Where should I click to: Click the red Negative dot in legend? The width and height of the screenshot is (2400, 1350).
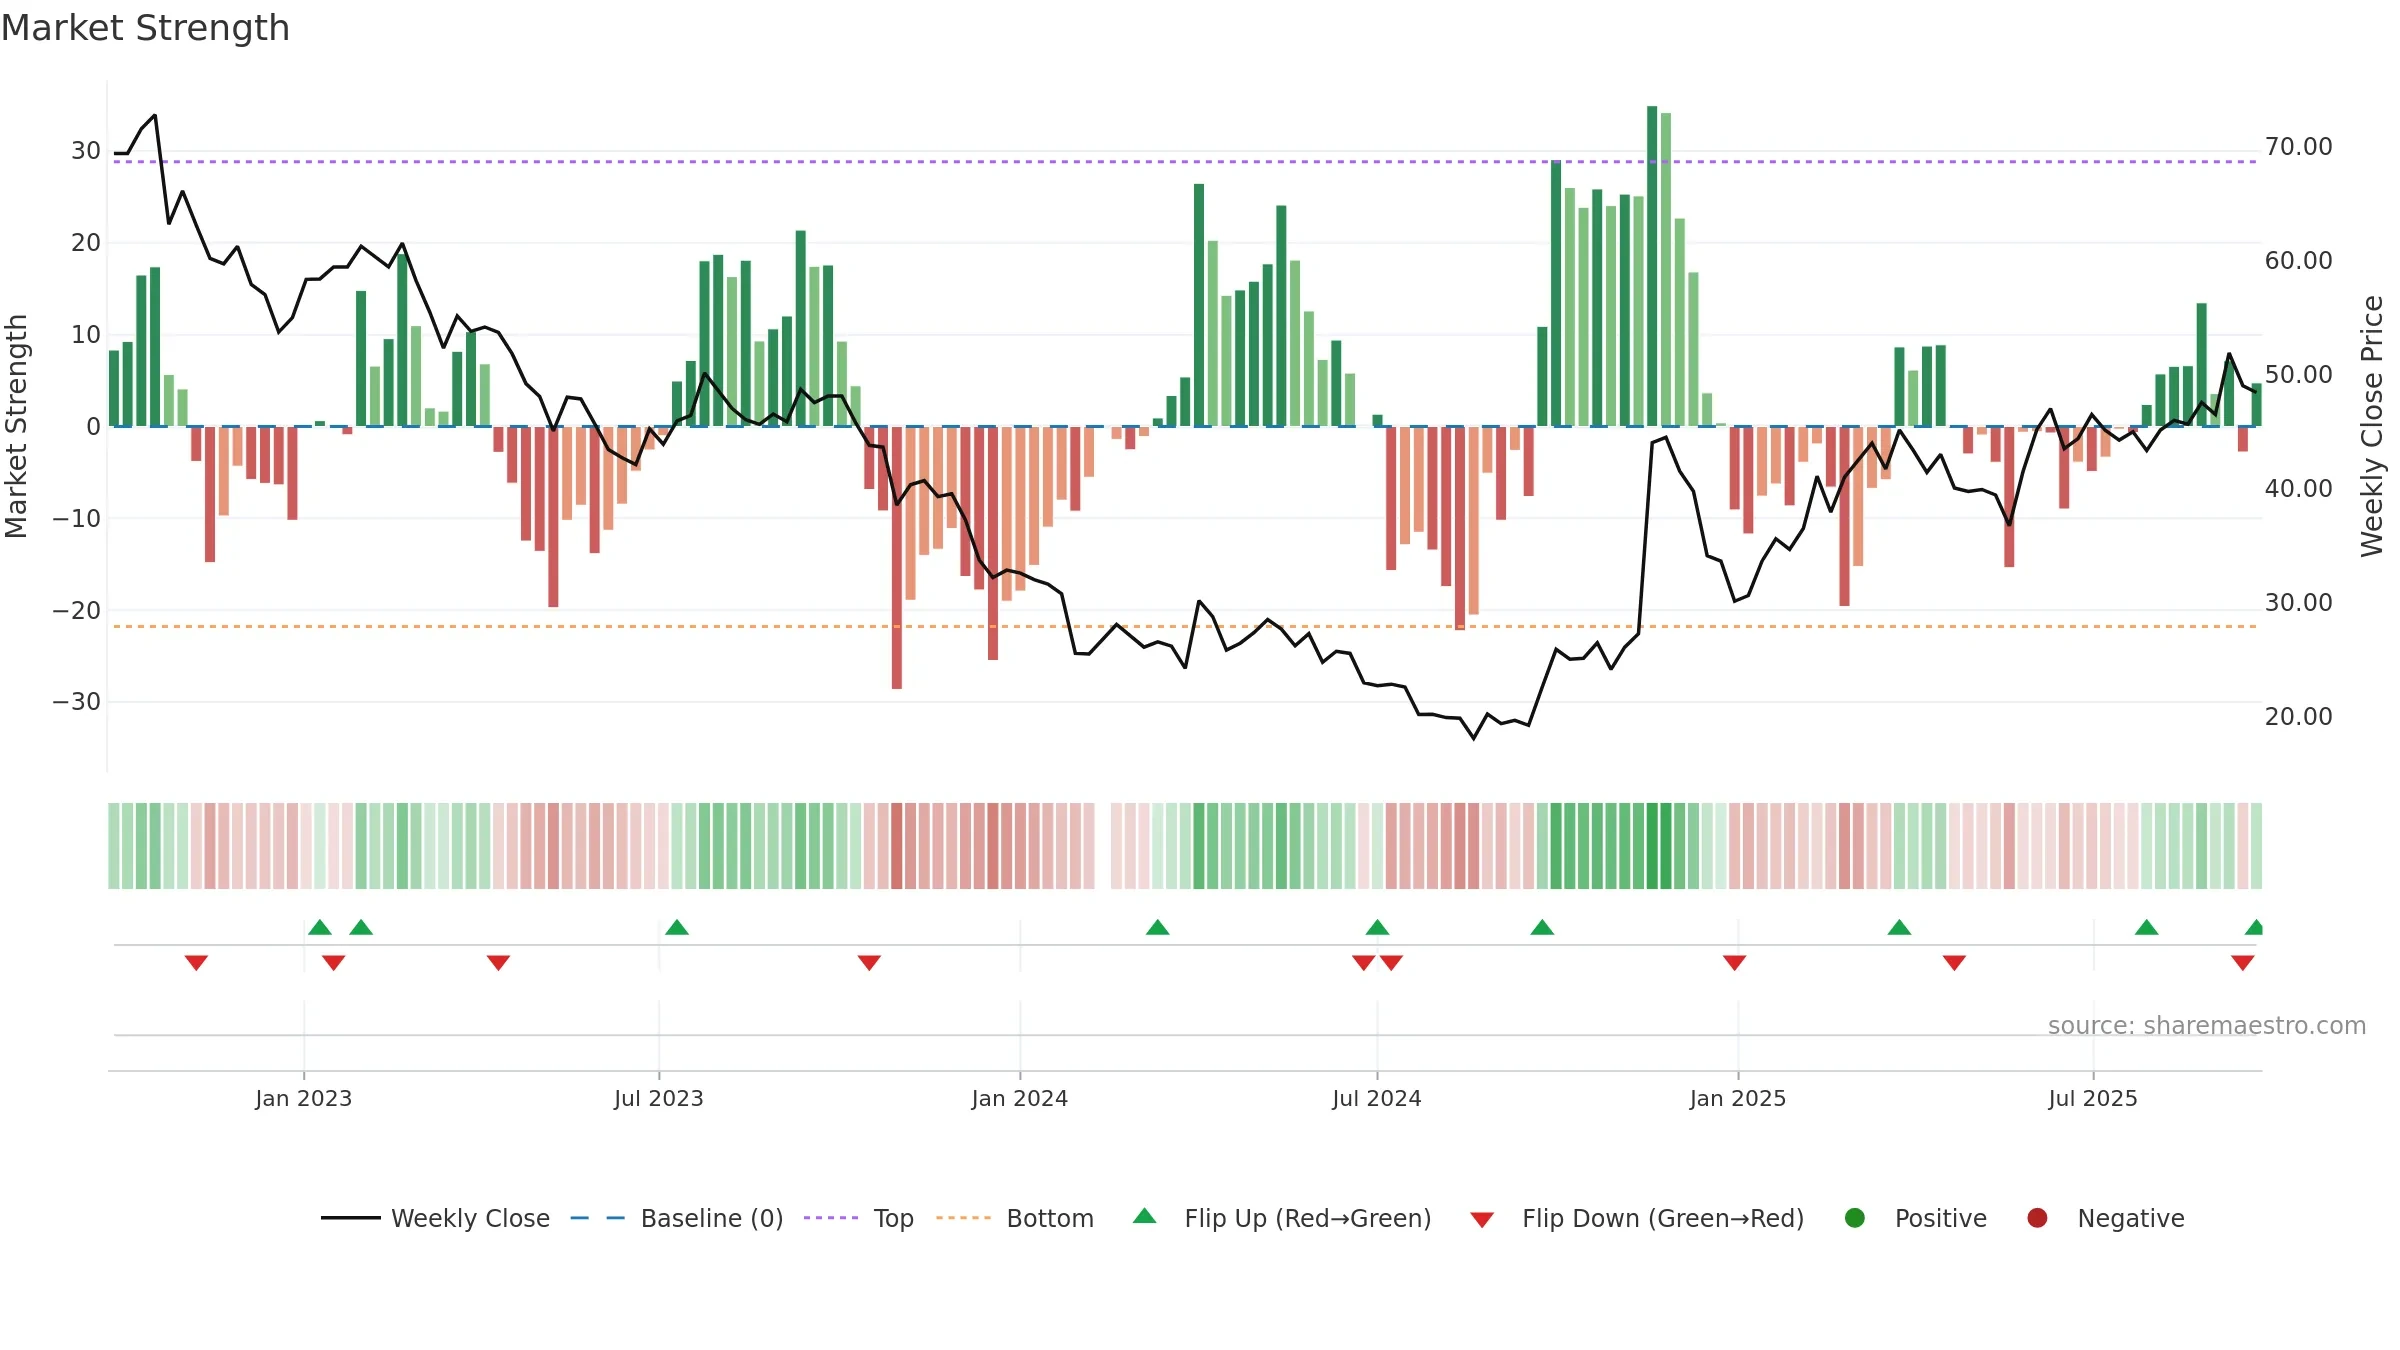(x=2037, y=1218)
